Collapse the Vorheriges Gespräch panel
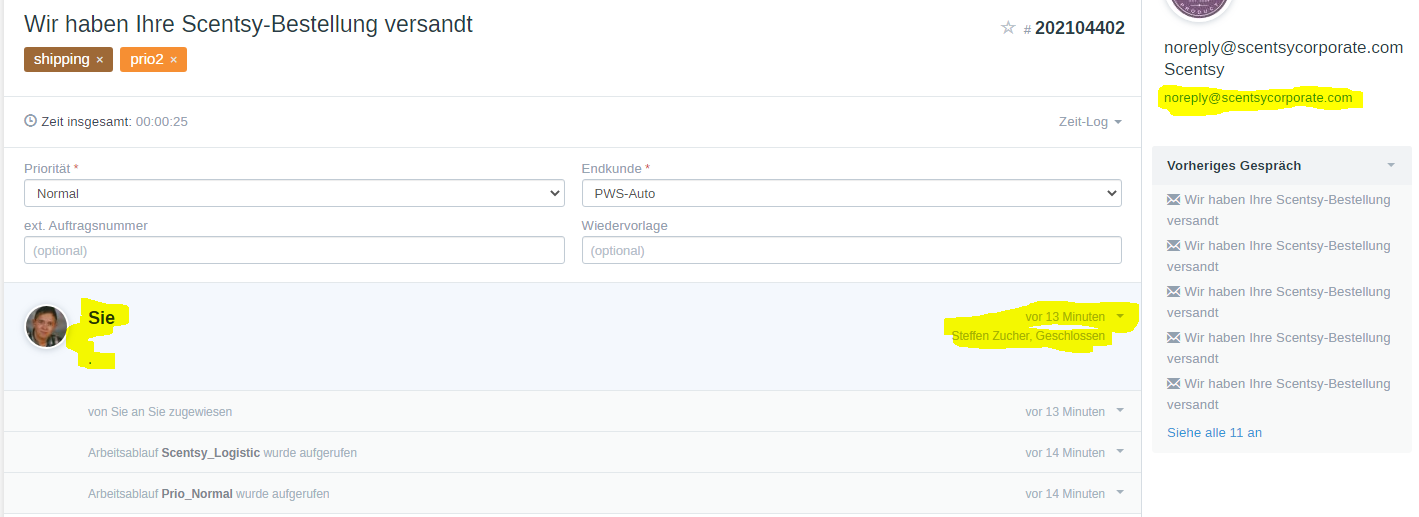Viewport: 1419px width, 517px height. (1391, 165)
